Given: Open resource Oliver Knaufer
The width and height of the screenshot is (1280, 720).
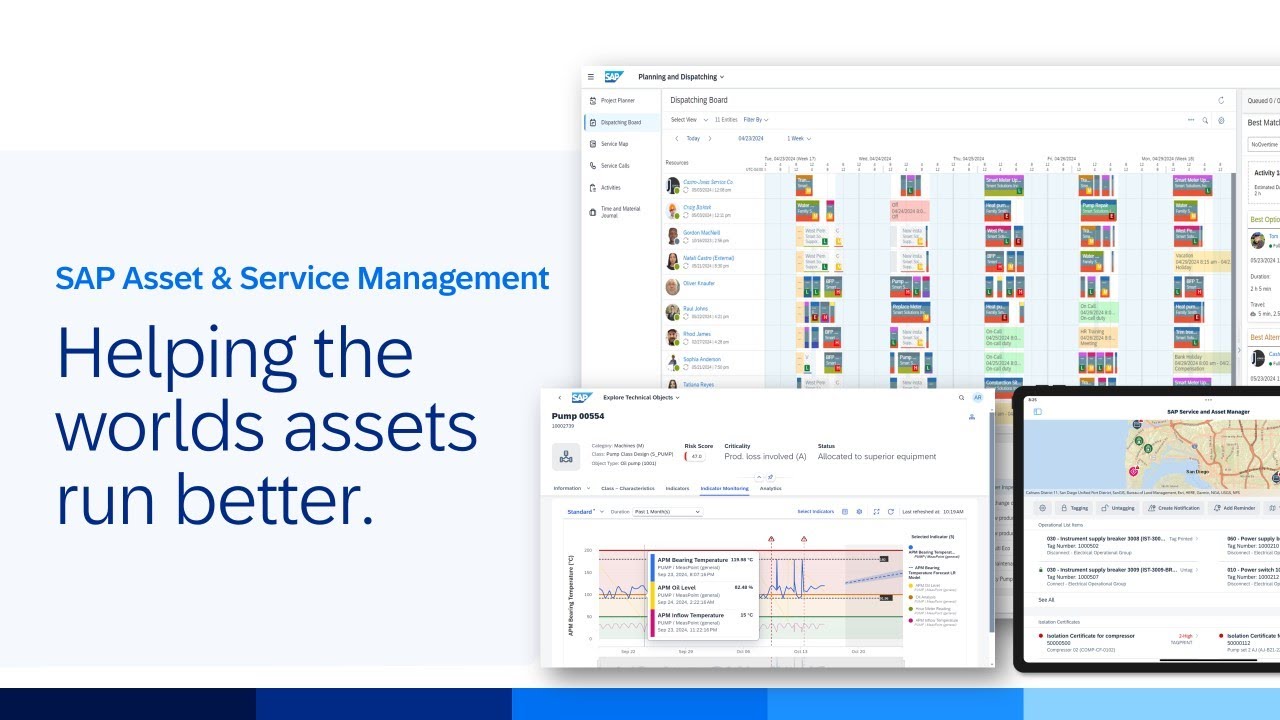Looking at the screenshot, I should [x=699, y=283].
